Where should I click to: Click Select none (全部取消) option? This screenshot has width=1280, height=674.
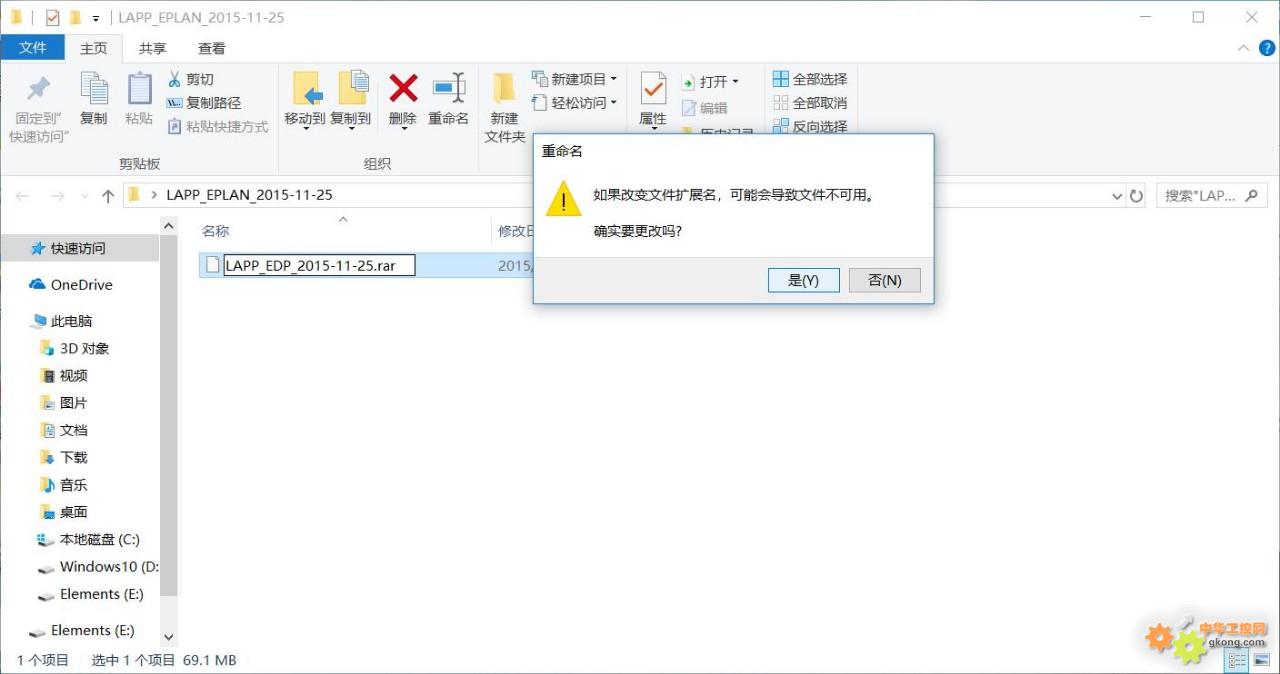pyautogui.click(x=811, y=103)
